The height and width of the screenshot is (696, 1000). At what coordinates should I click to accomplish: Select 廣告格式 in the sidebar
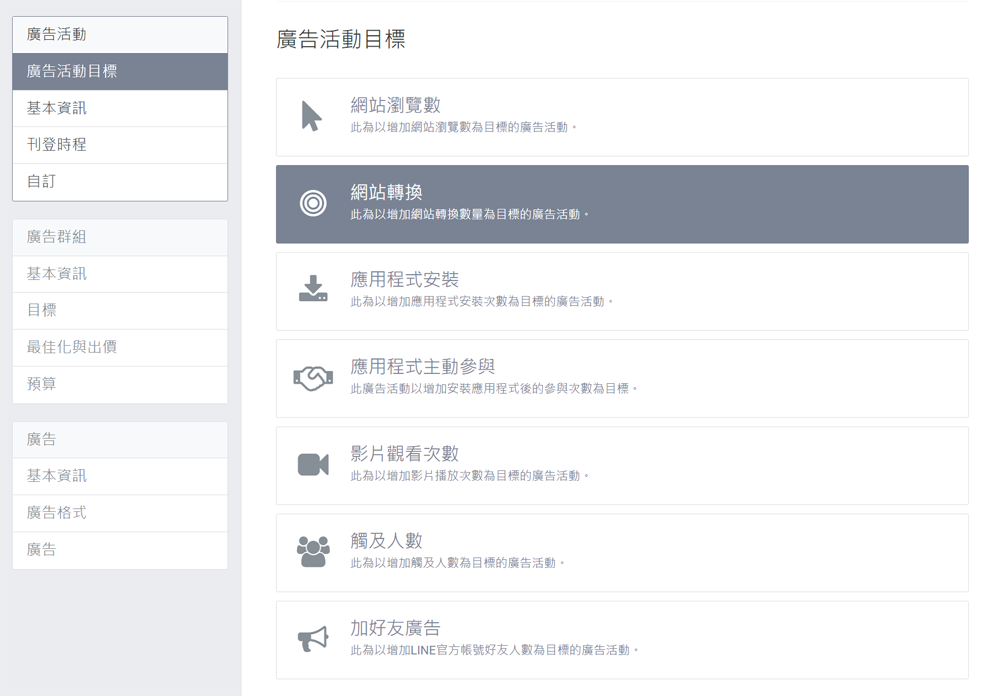coord(120,512)
